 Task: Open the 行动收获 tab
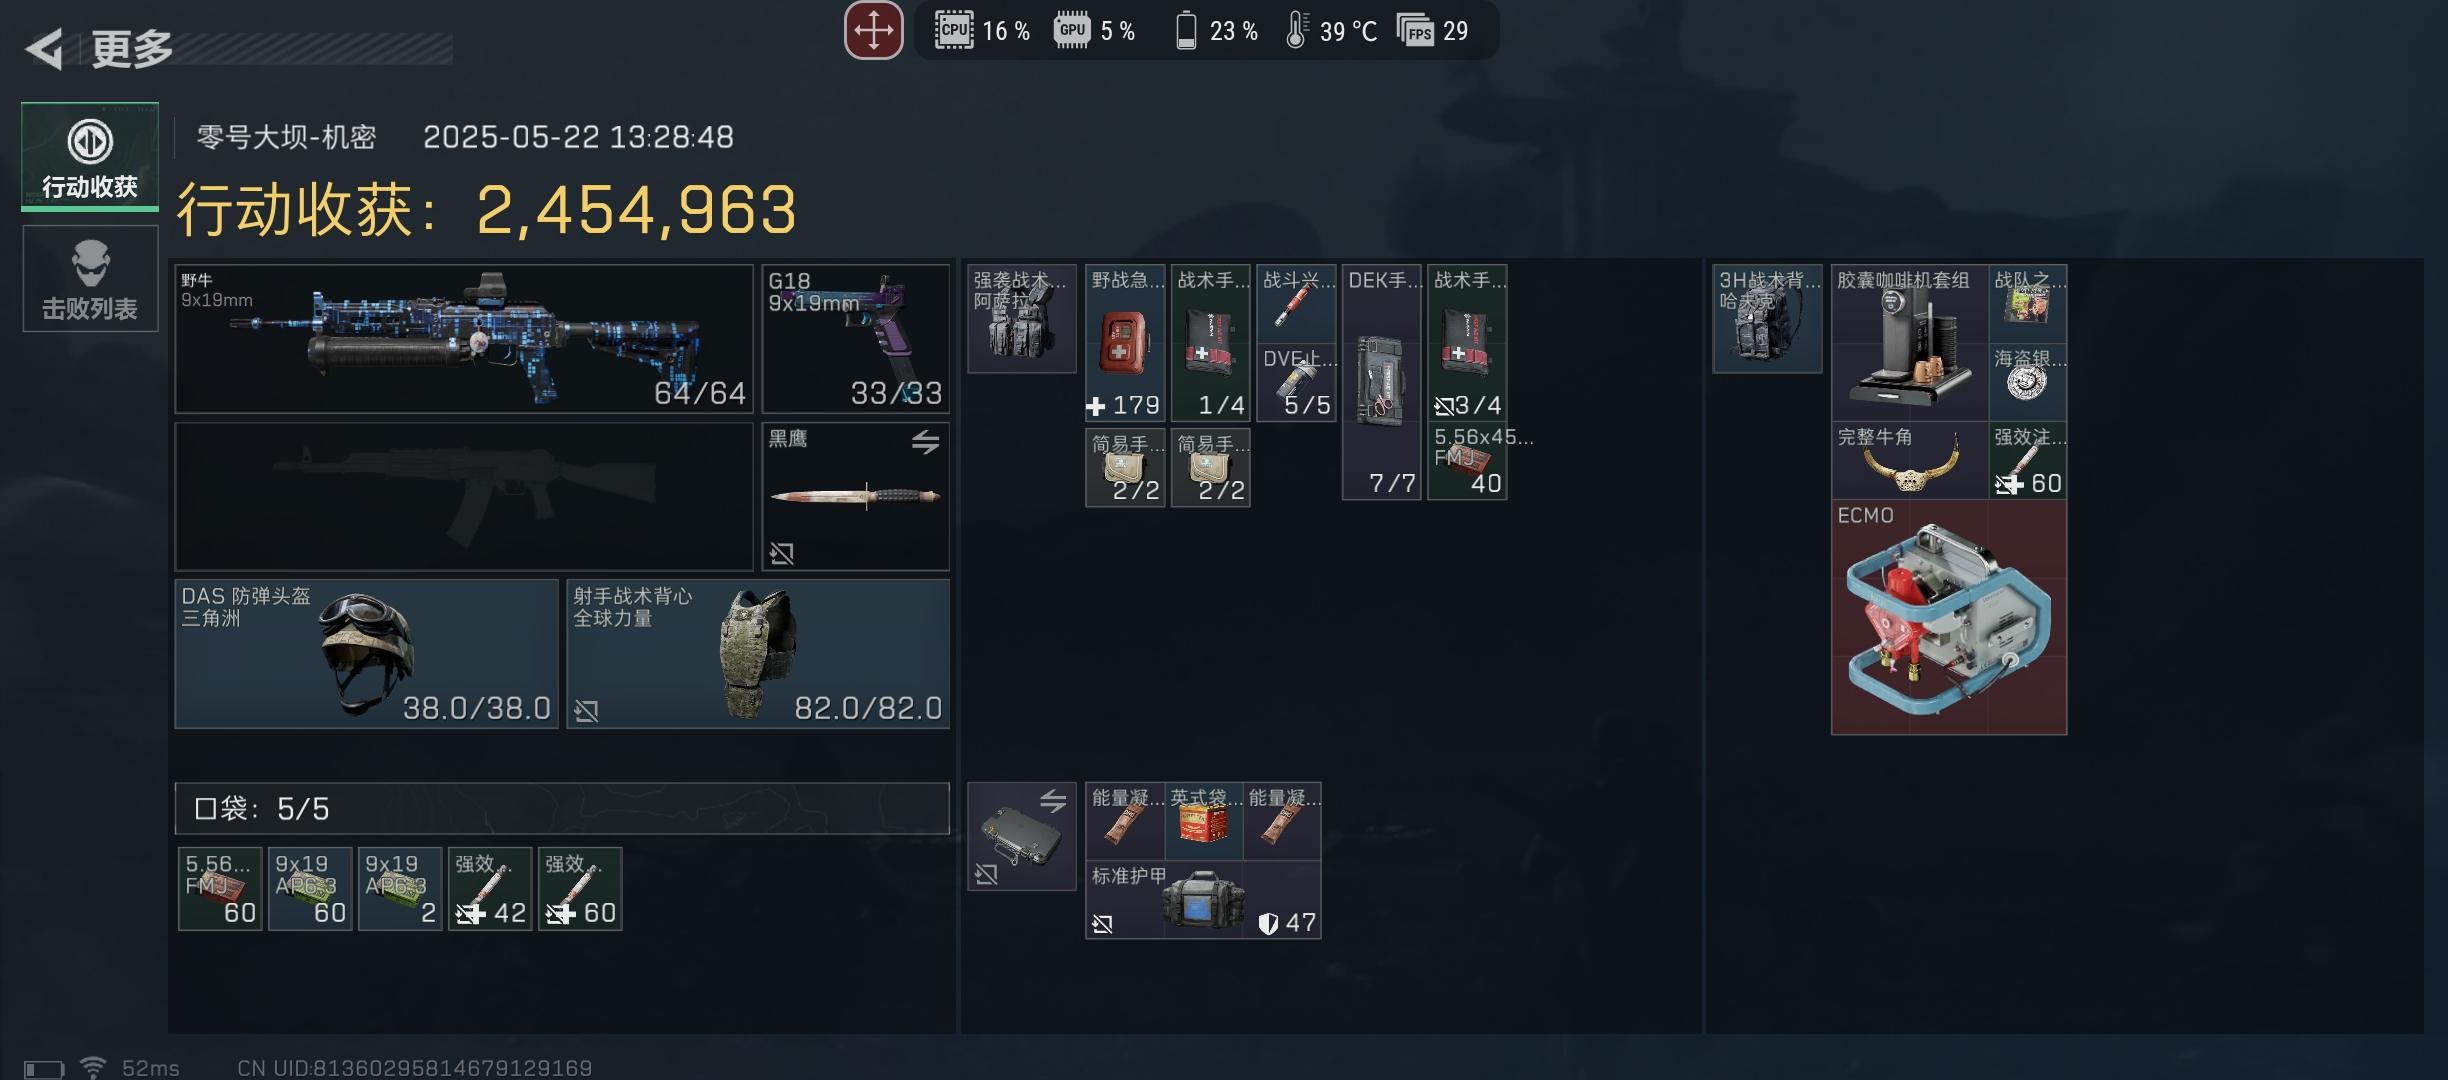(90, 156)
